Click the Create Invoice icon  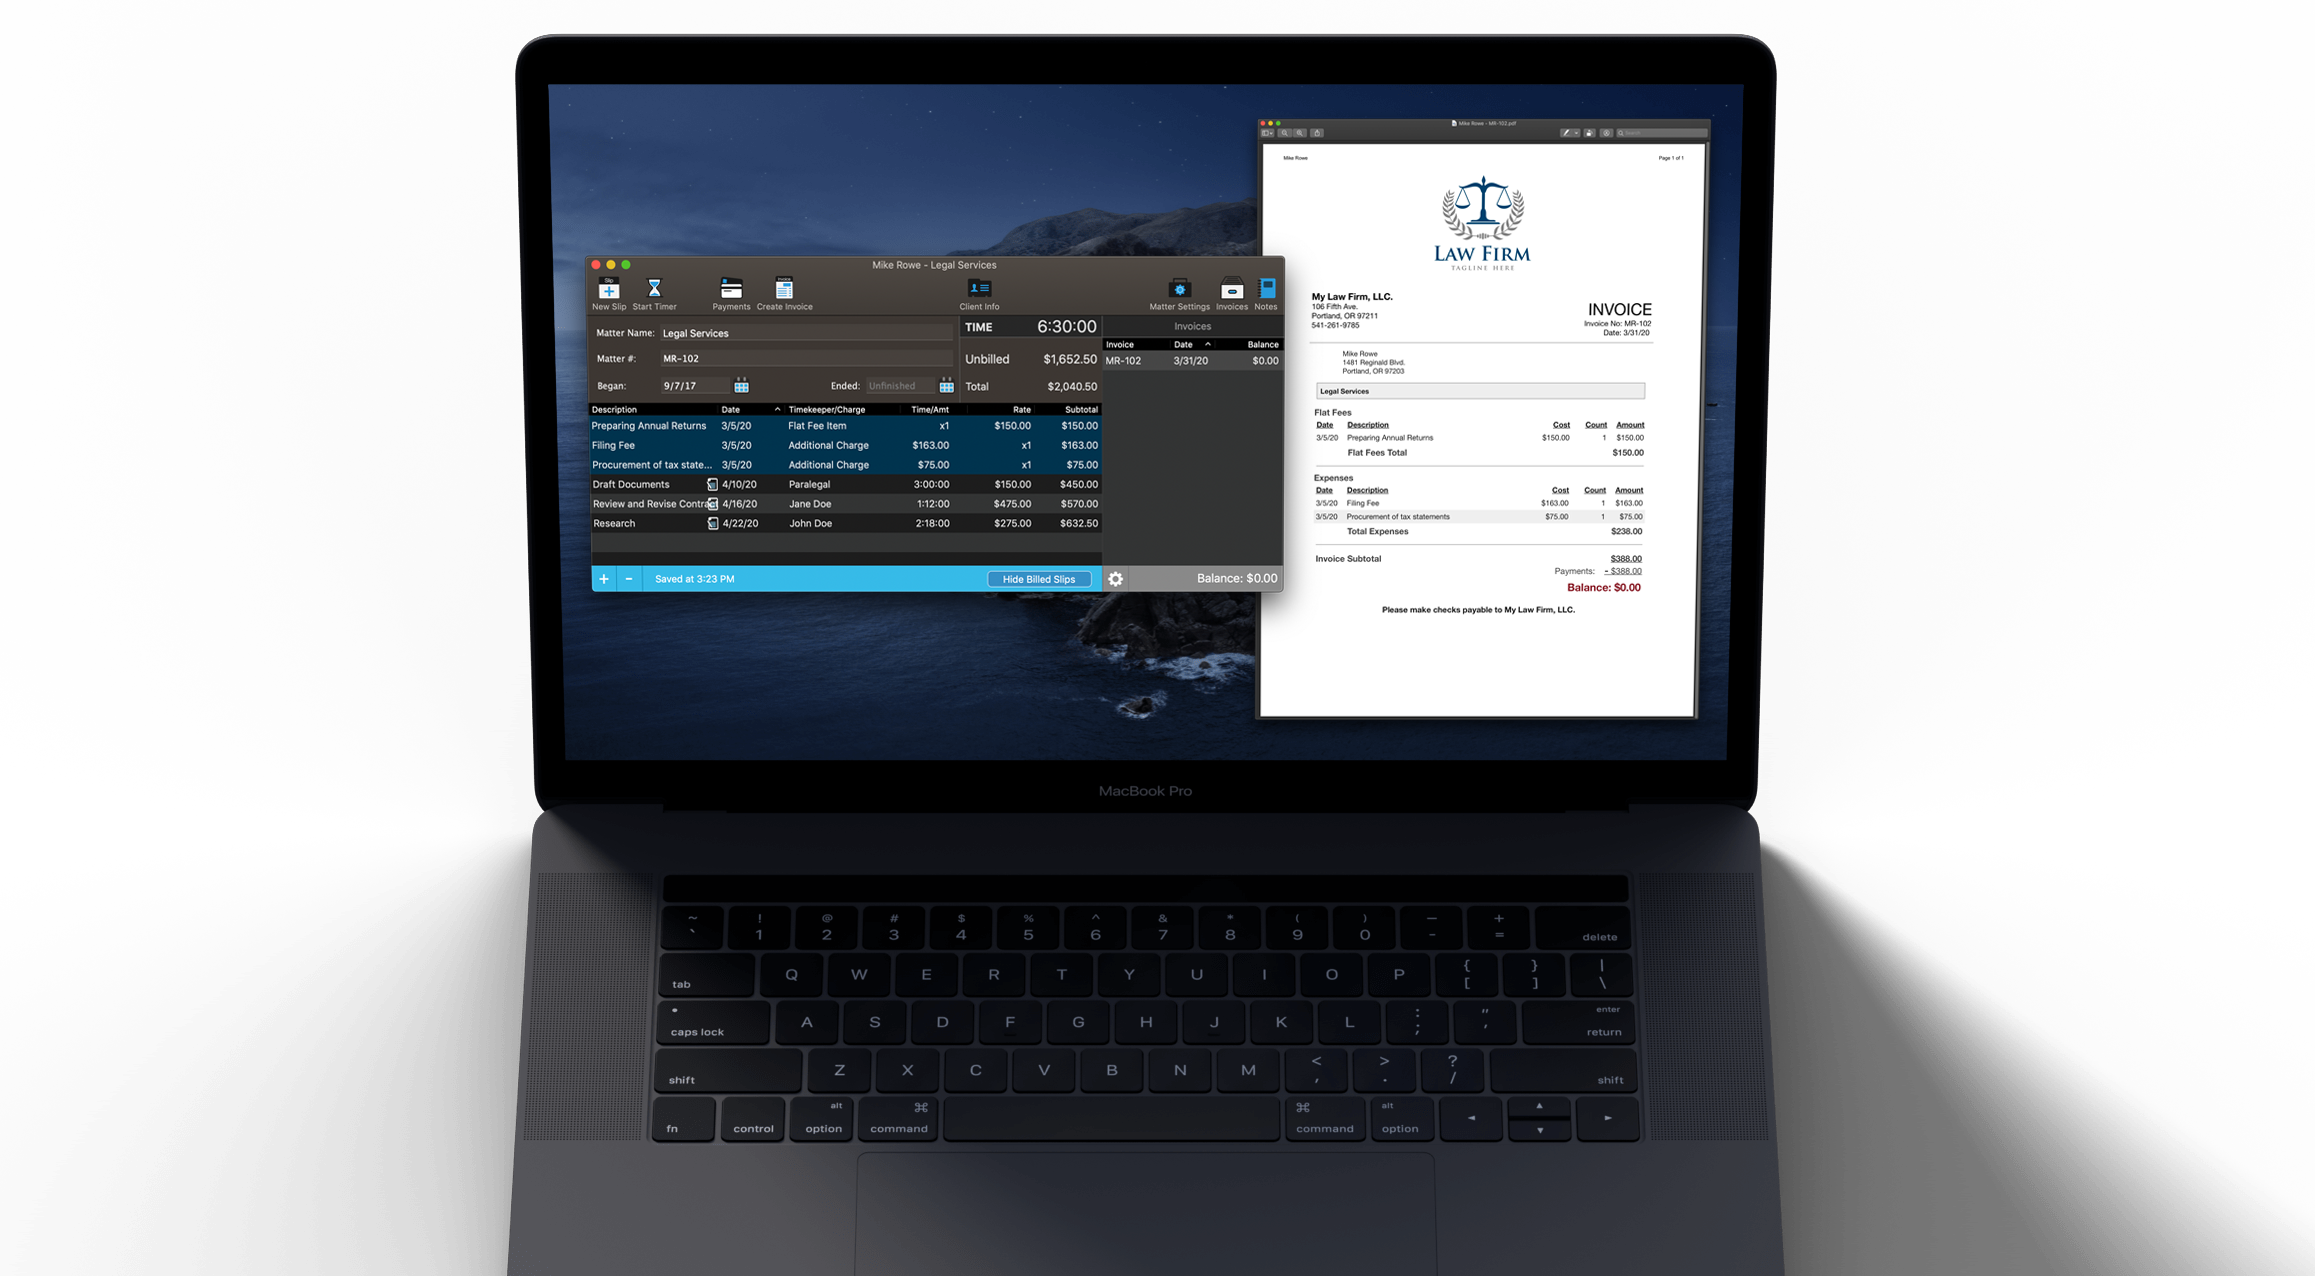[785, 291]
